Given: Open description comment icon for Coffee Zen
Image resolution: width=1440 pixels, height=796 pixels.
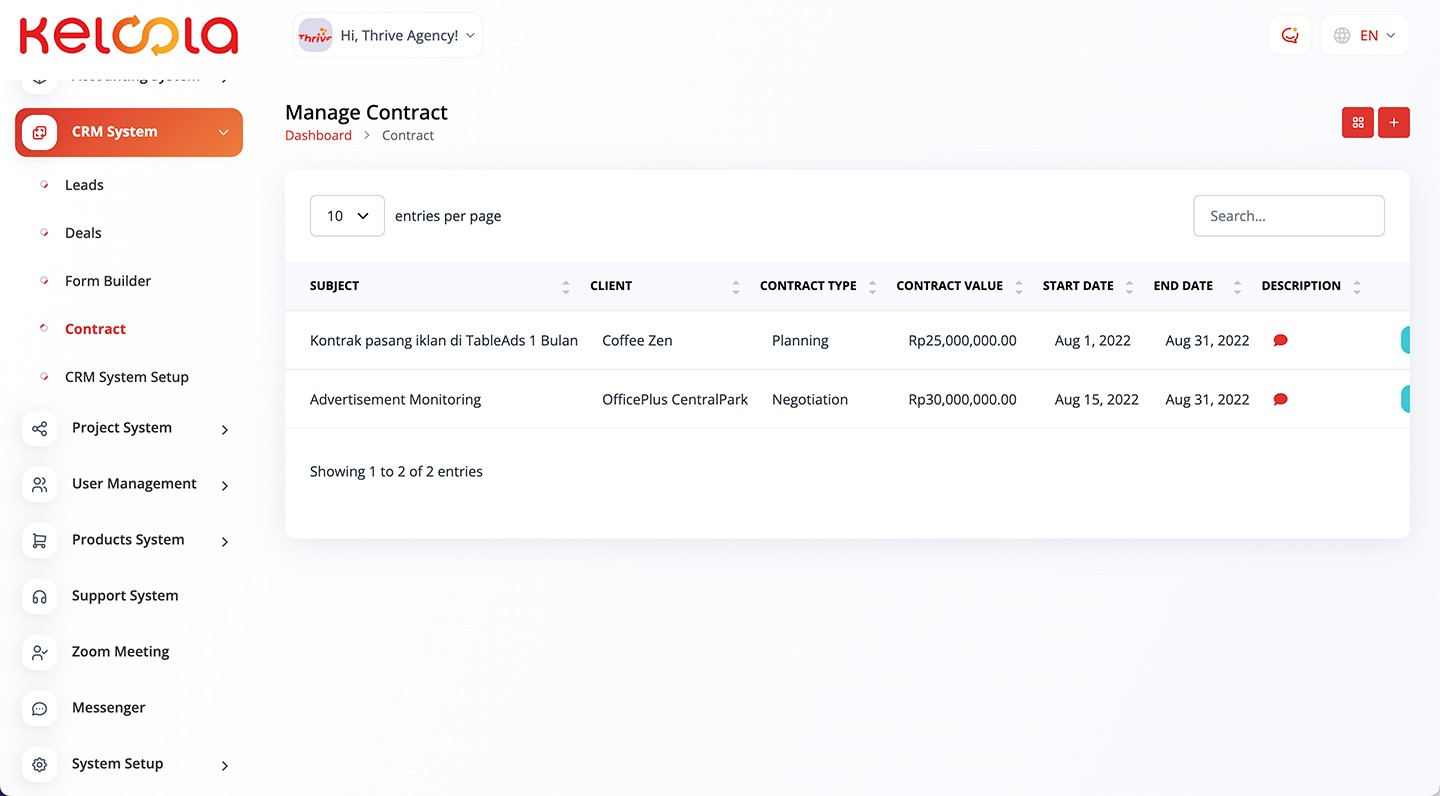Looking at the screenshot, I should pyautogui.click(x=1280, y=340).
